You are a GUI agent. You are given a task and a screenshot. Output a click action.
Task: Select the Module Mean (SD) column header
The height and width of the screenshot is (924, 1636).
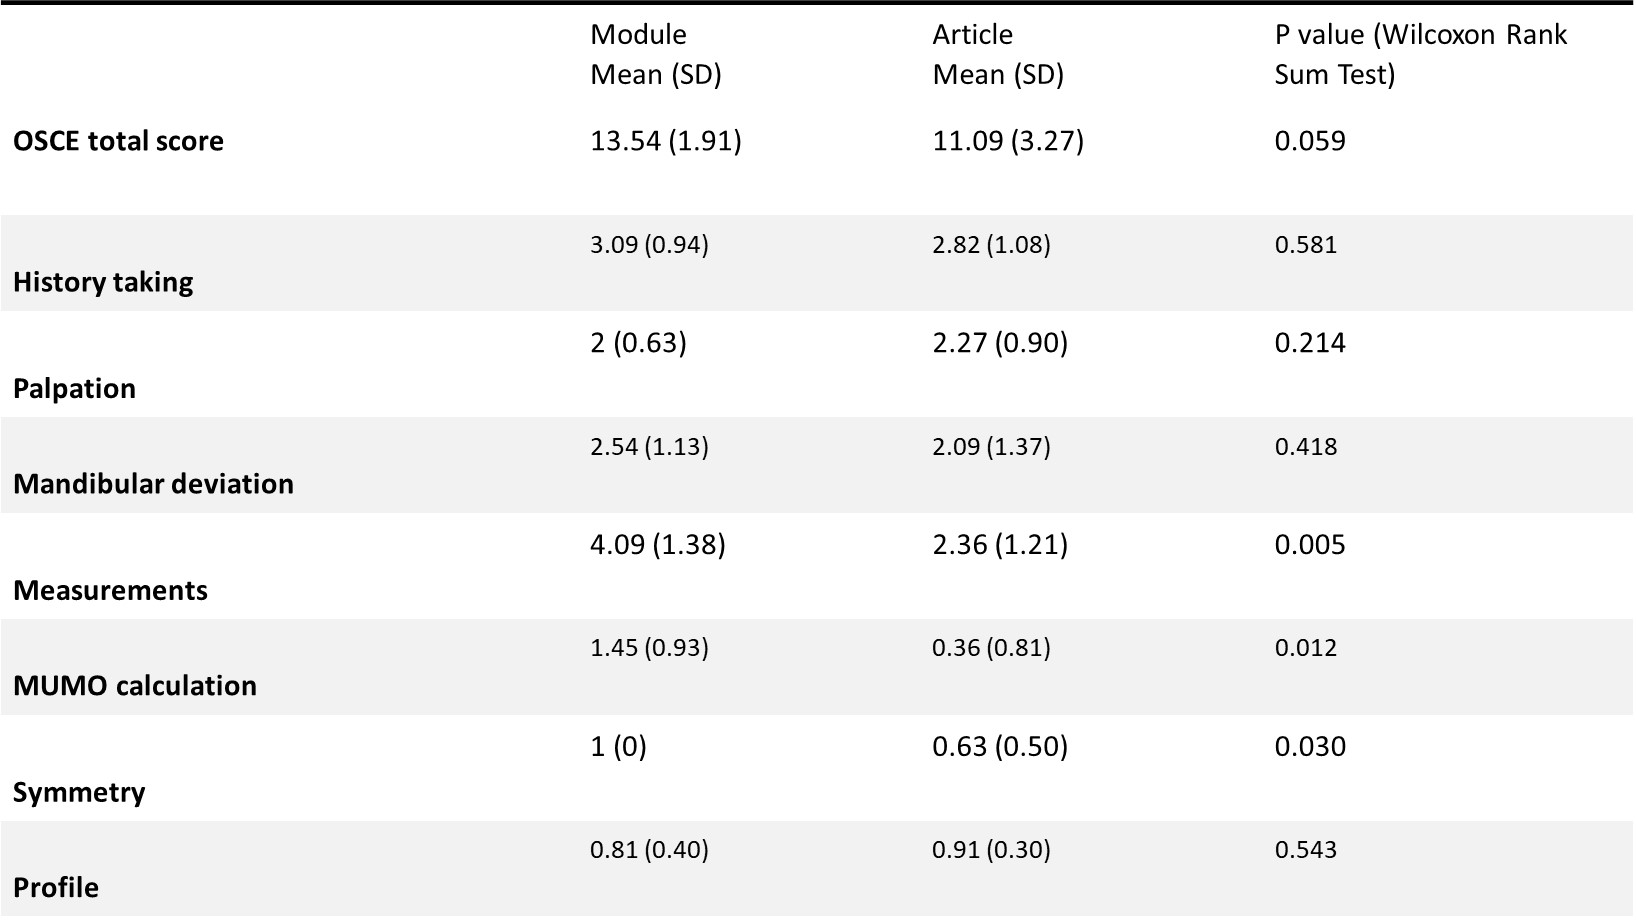[x=655, y=54]
